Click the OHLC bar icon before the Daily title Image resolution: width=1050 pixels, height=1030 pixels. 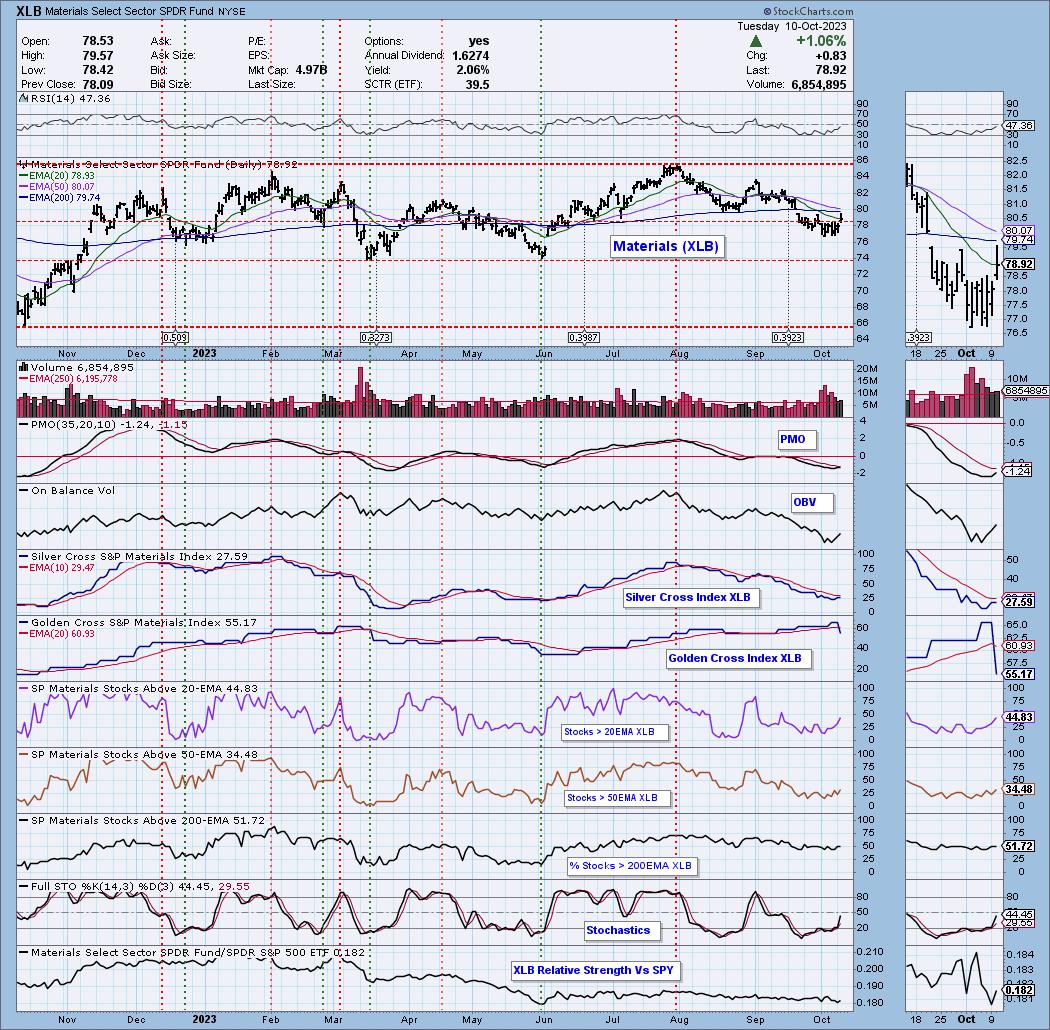[x=23, y=164]
